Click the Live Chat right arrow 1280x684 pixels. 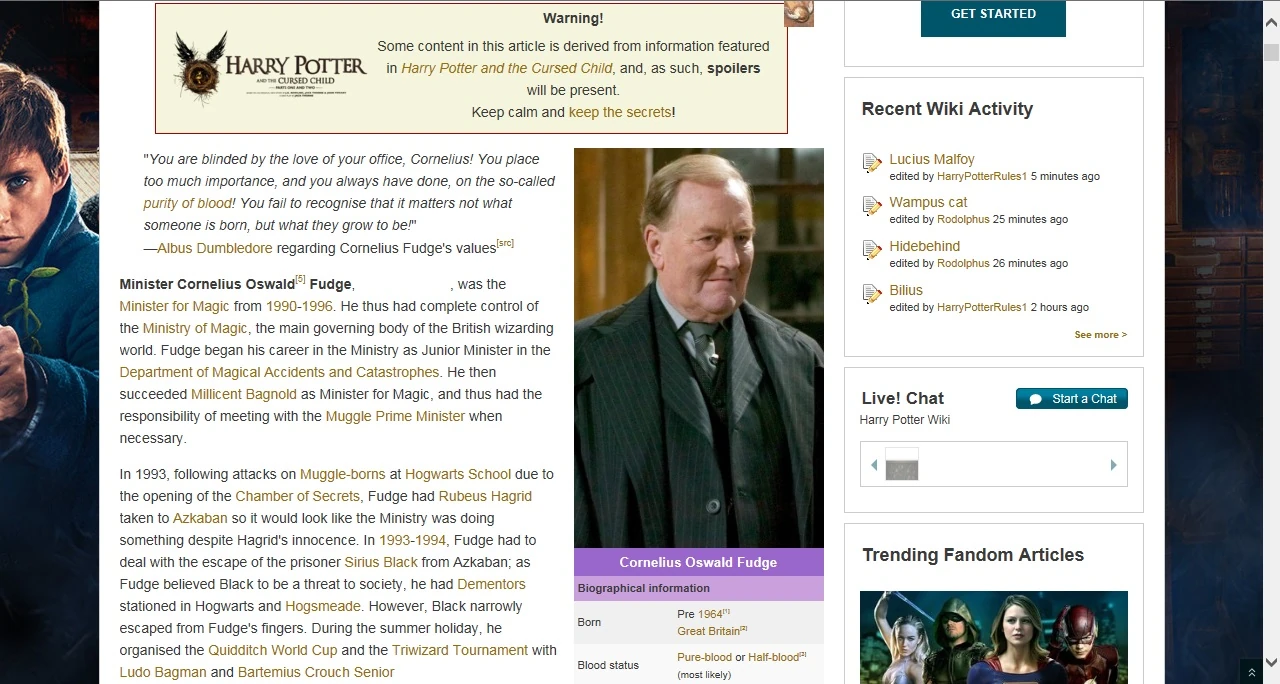(1114, 465)
